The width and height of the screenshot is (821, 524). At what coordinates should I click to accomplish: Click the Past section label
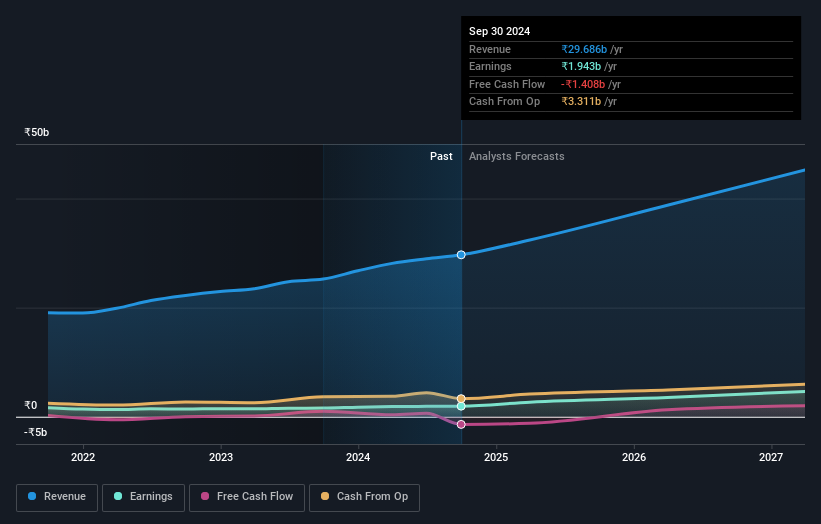[441, 156]
